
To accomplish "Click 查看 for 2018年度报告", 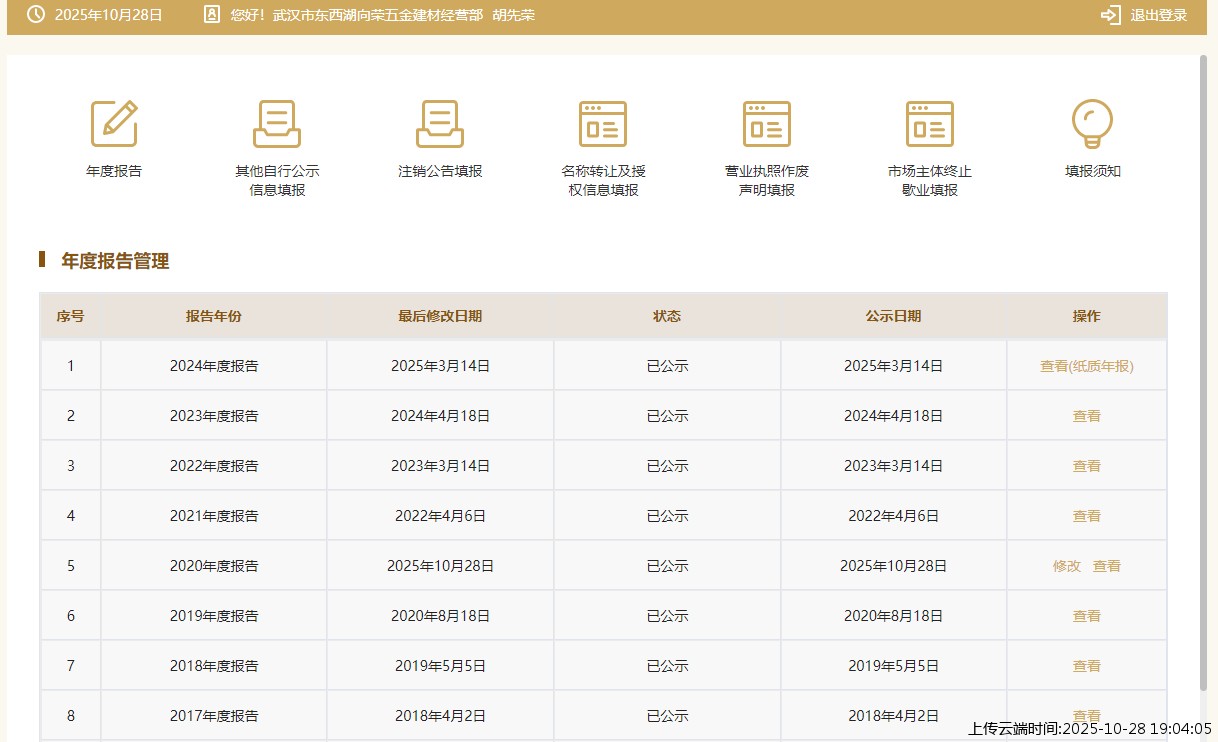I will pyautogui.click(x=1086, y=666).
